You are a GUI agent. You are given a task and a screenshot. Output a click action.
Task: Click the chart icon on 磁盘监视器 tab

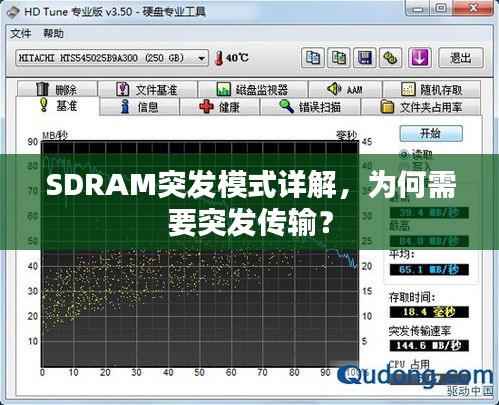point(223,89)
